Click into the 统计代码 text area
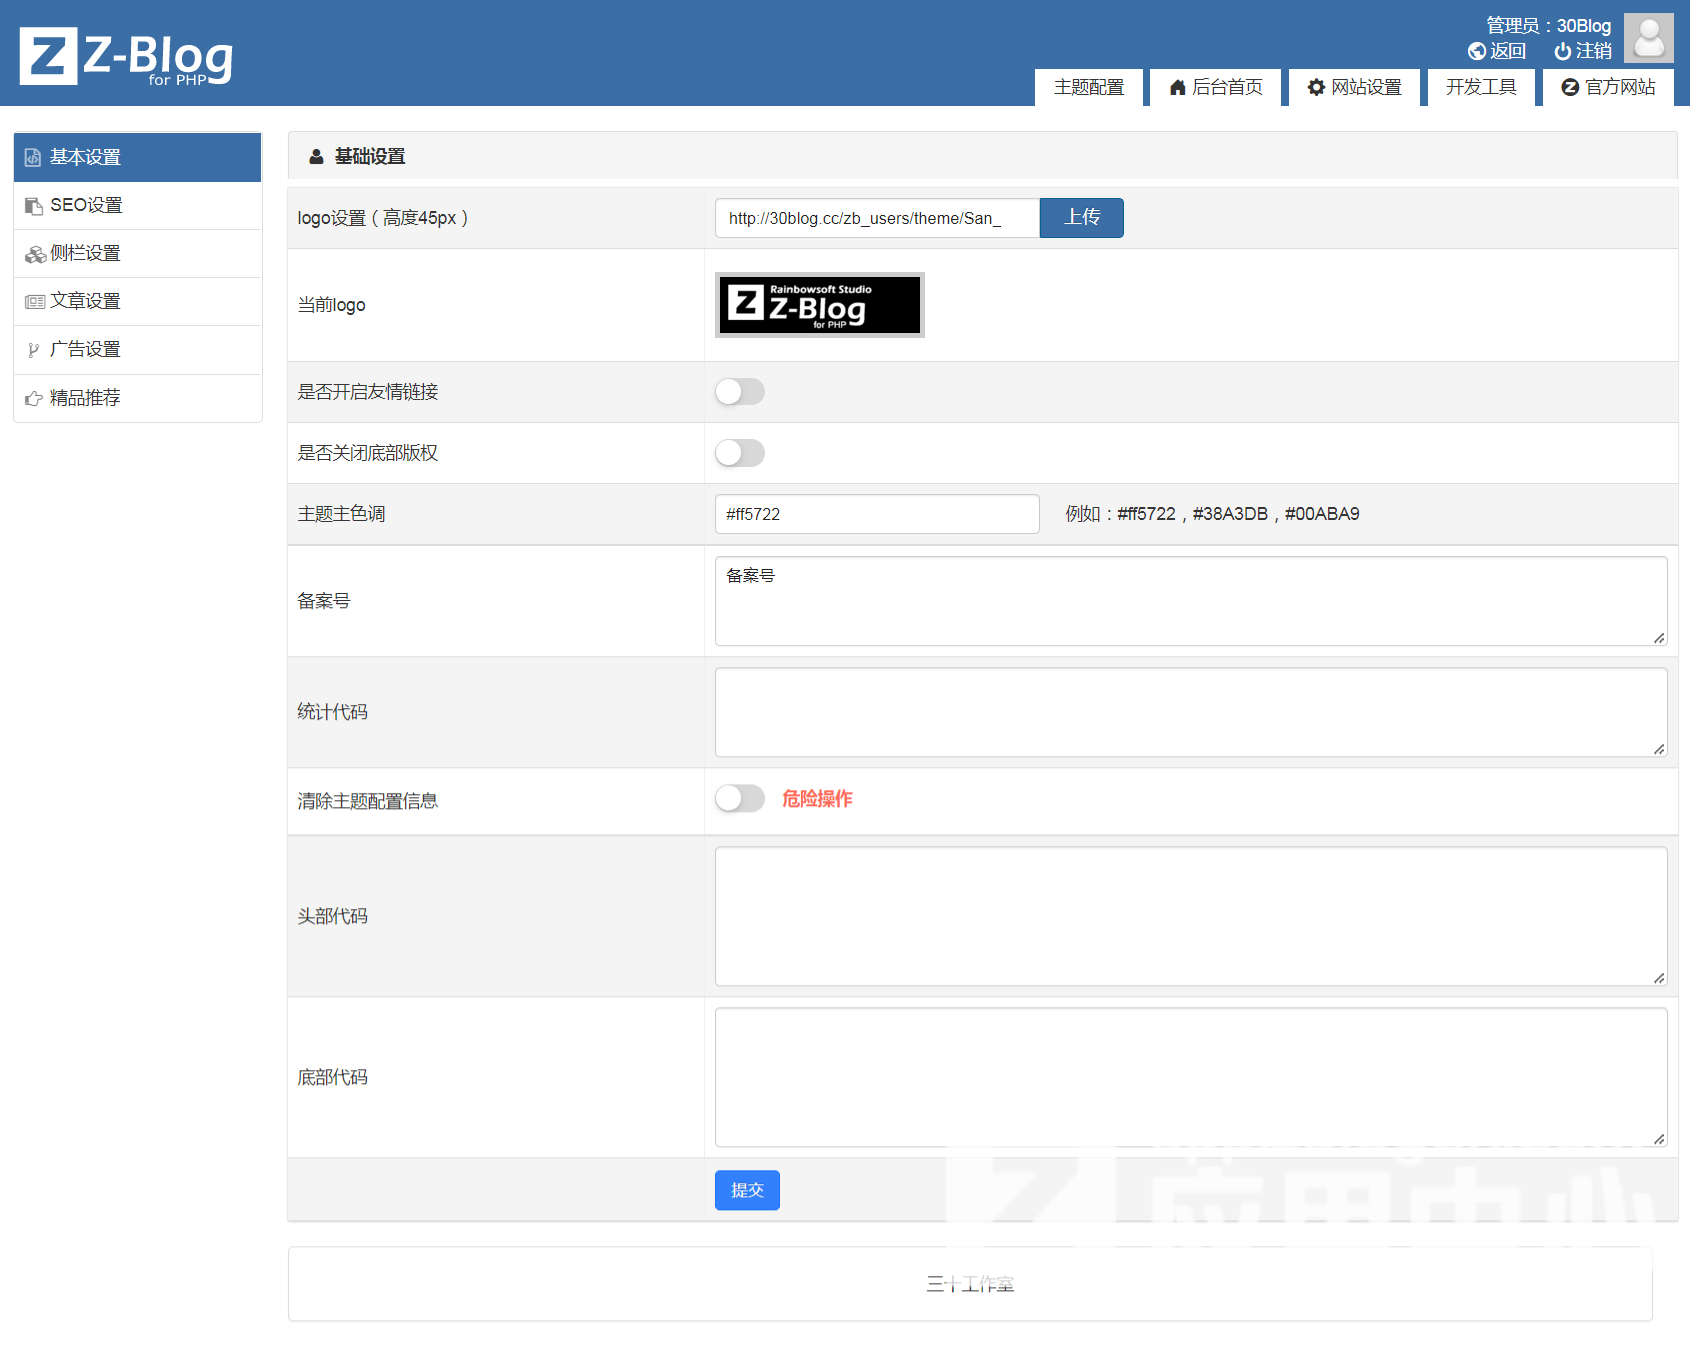Viewport: 1690px width, 1346px height. pyautogui.click(x=1190, y=712)
